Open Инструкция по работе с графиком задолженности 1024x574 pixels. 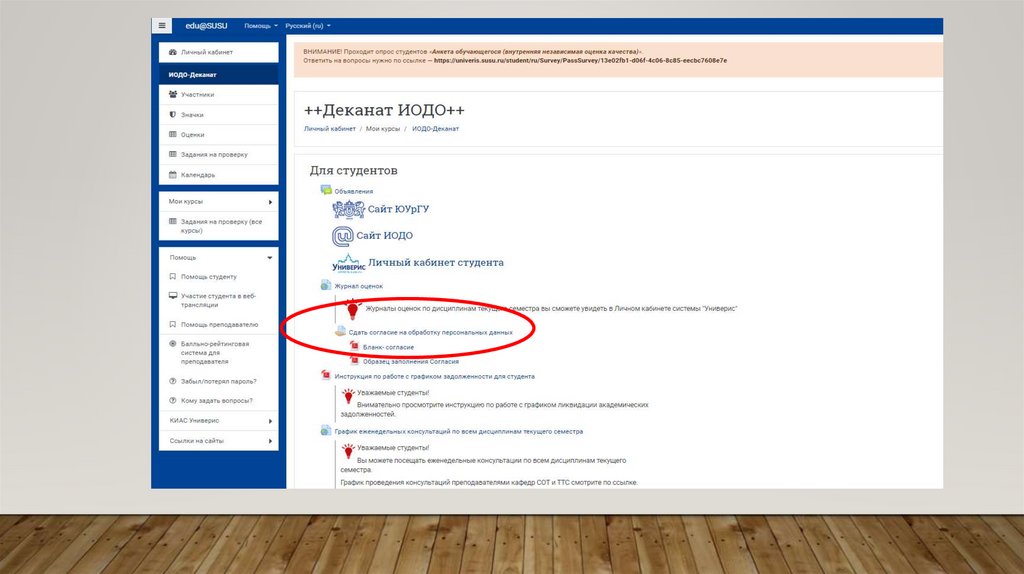pyautogui.click(x=434, y=377)
